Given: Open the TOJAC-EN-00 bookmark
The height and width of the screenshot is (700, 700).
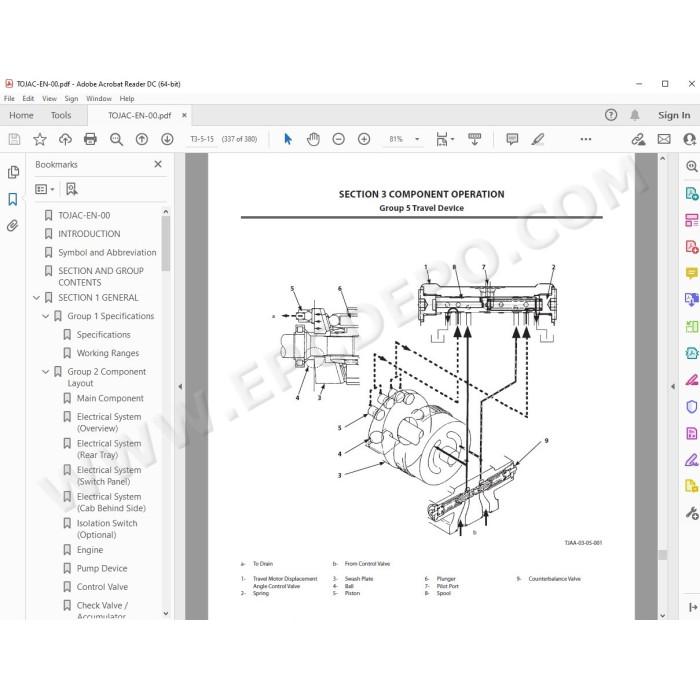Looking at the screenshot, I should 84,215.
